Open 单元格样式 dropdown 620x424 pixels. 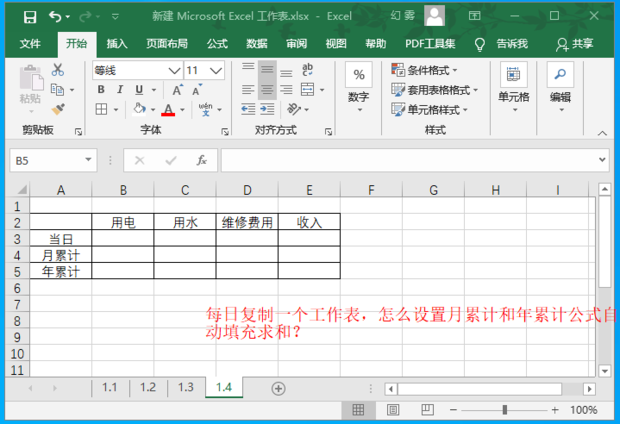point(429,109)
